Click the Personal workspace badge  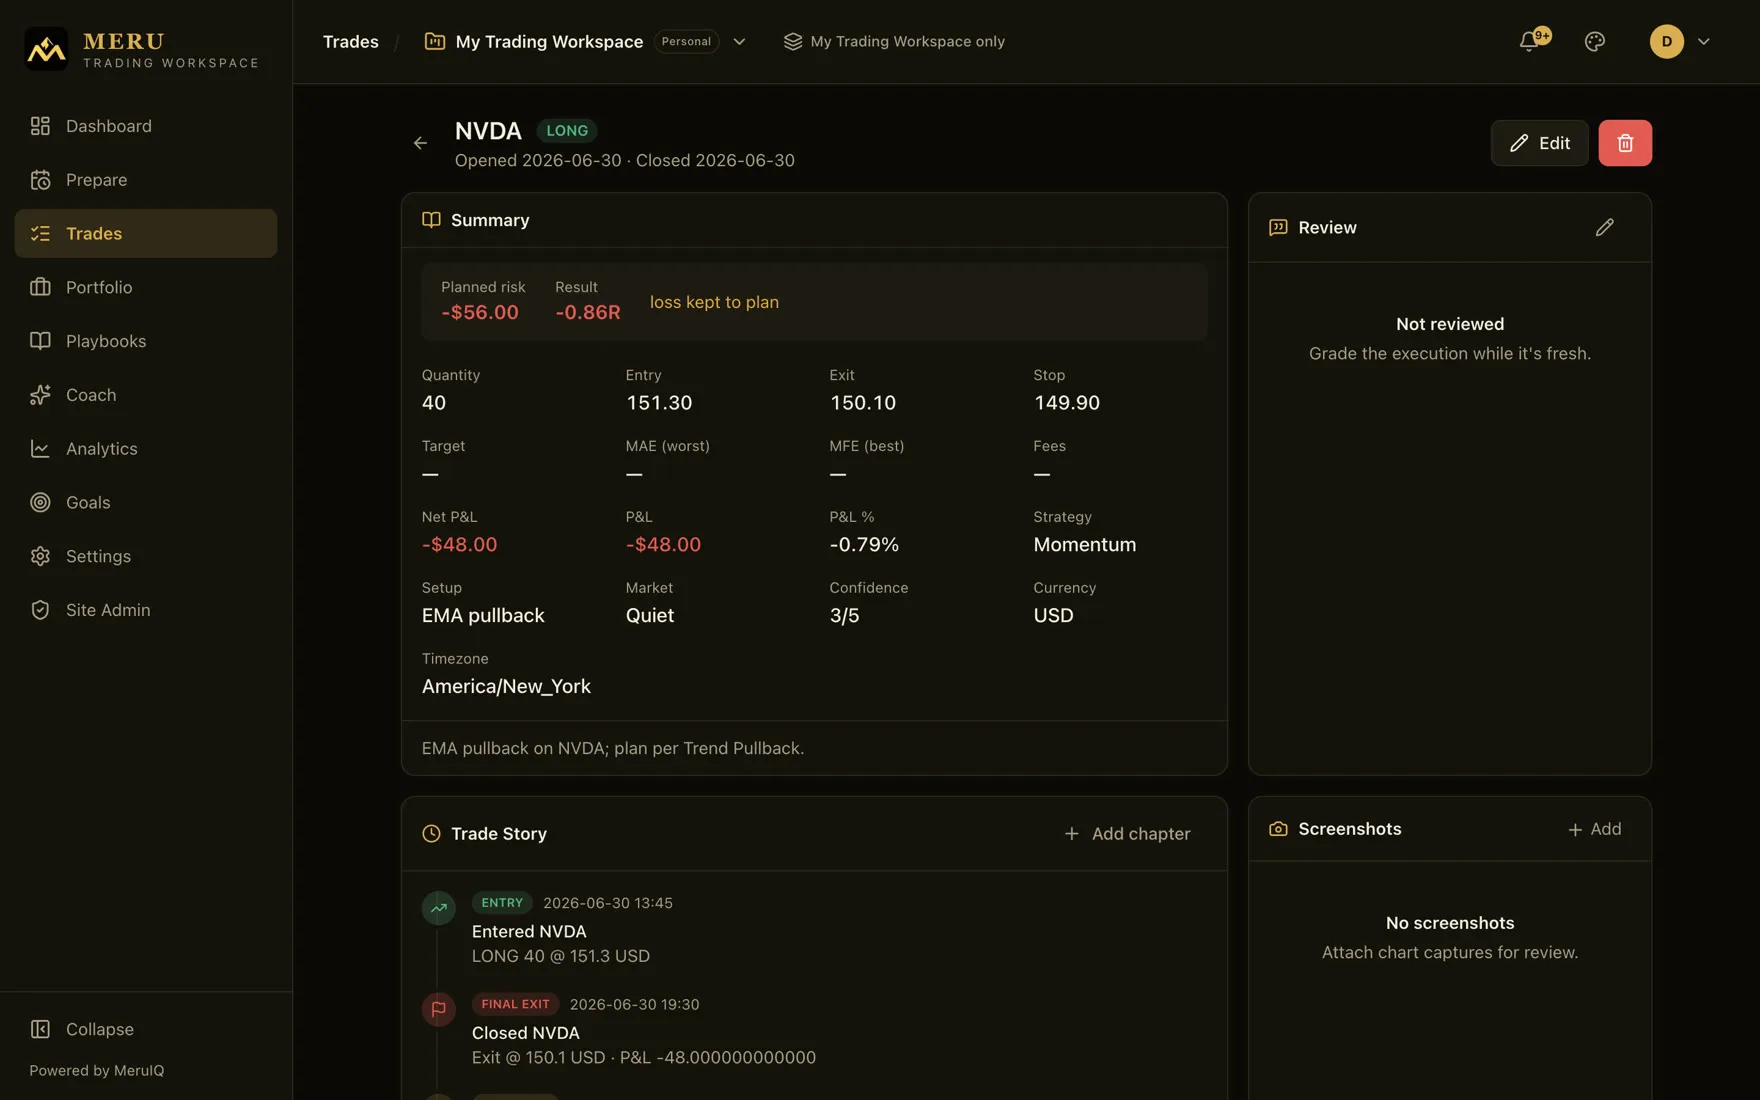(686, 41)
